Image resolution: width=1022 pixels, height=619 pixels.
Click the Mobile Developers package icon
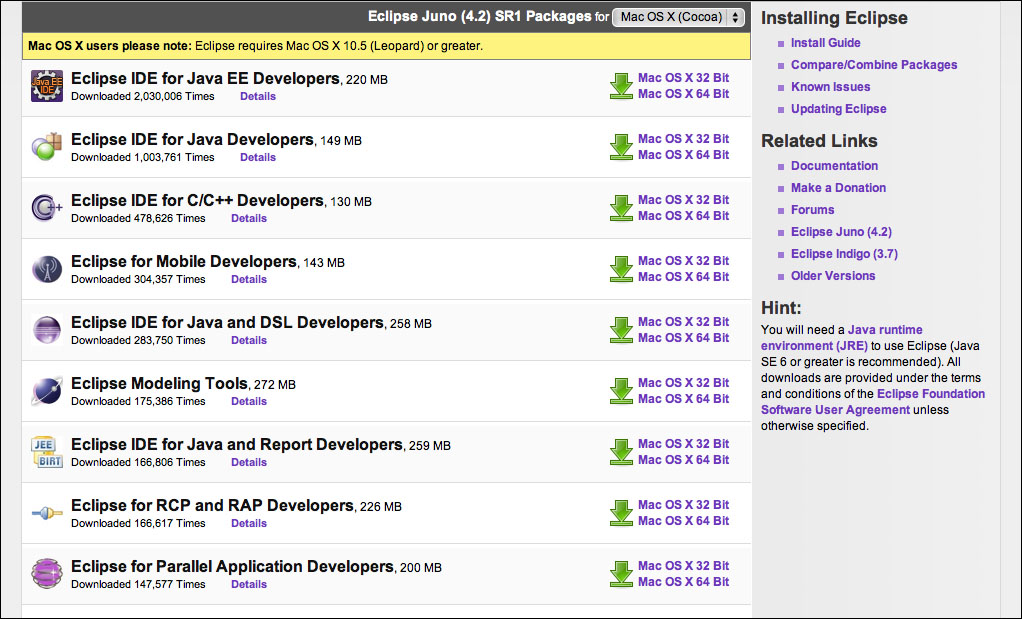[47, 269]
